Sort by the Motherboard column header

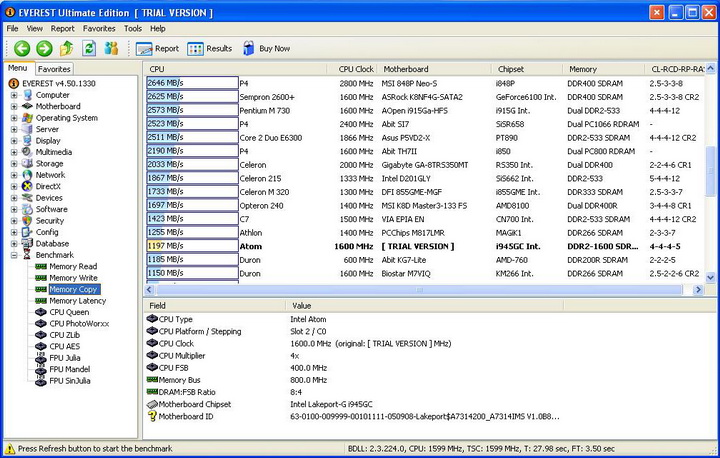(x=434, y=69)
